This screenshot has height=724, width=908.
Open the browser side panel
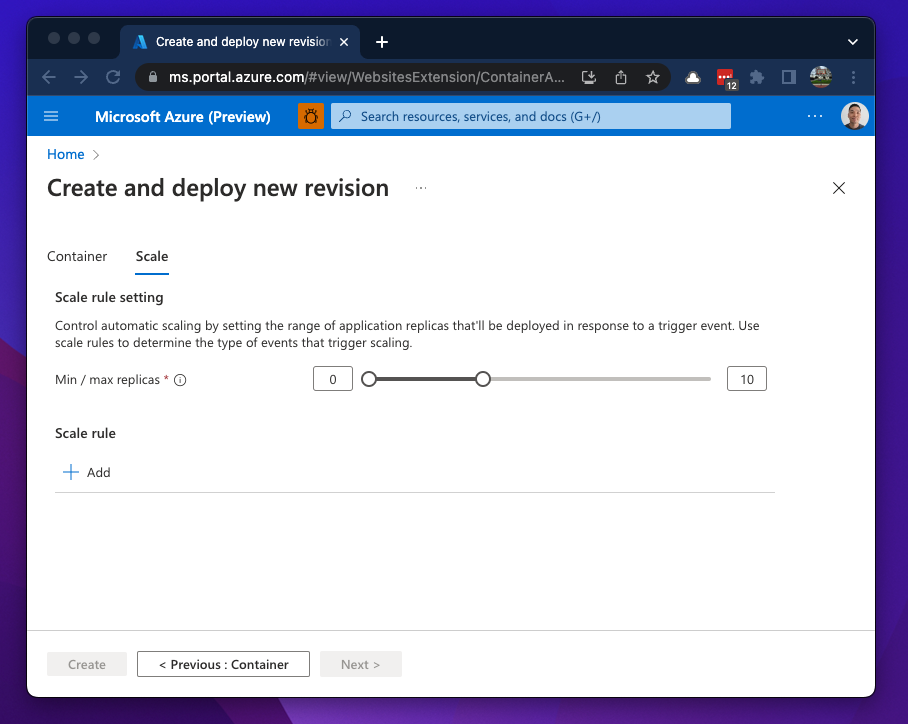788,77
